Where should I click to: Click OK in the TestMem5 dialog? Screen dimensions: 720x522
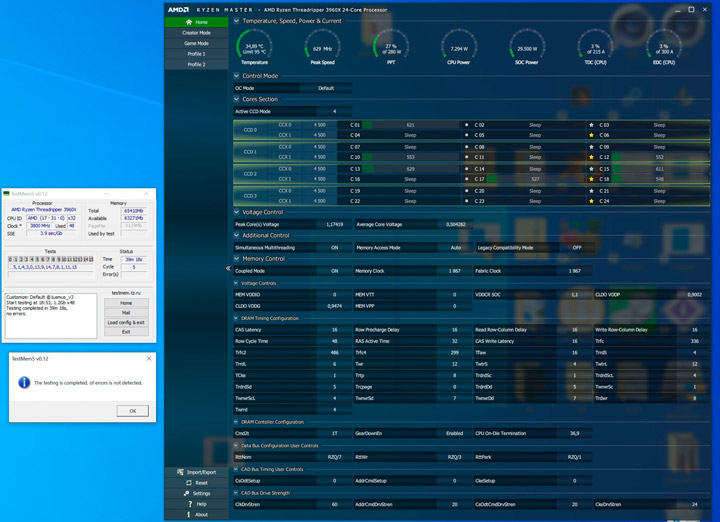click(x=133, y=411)
